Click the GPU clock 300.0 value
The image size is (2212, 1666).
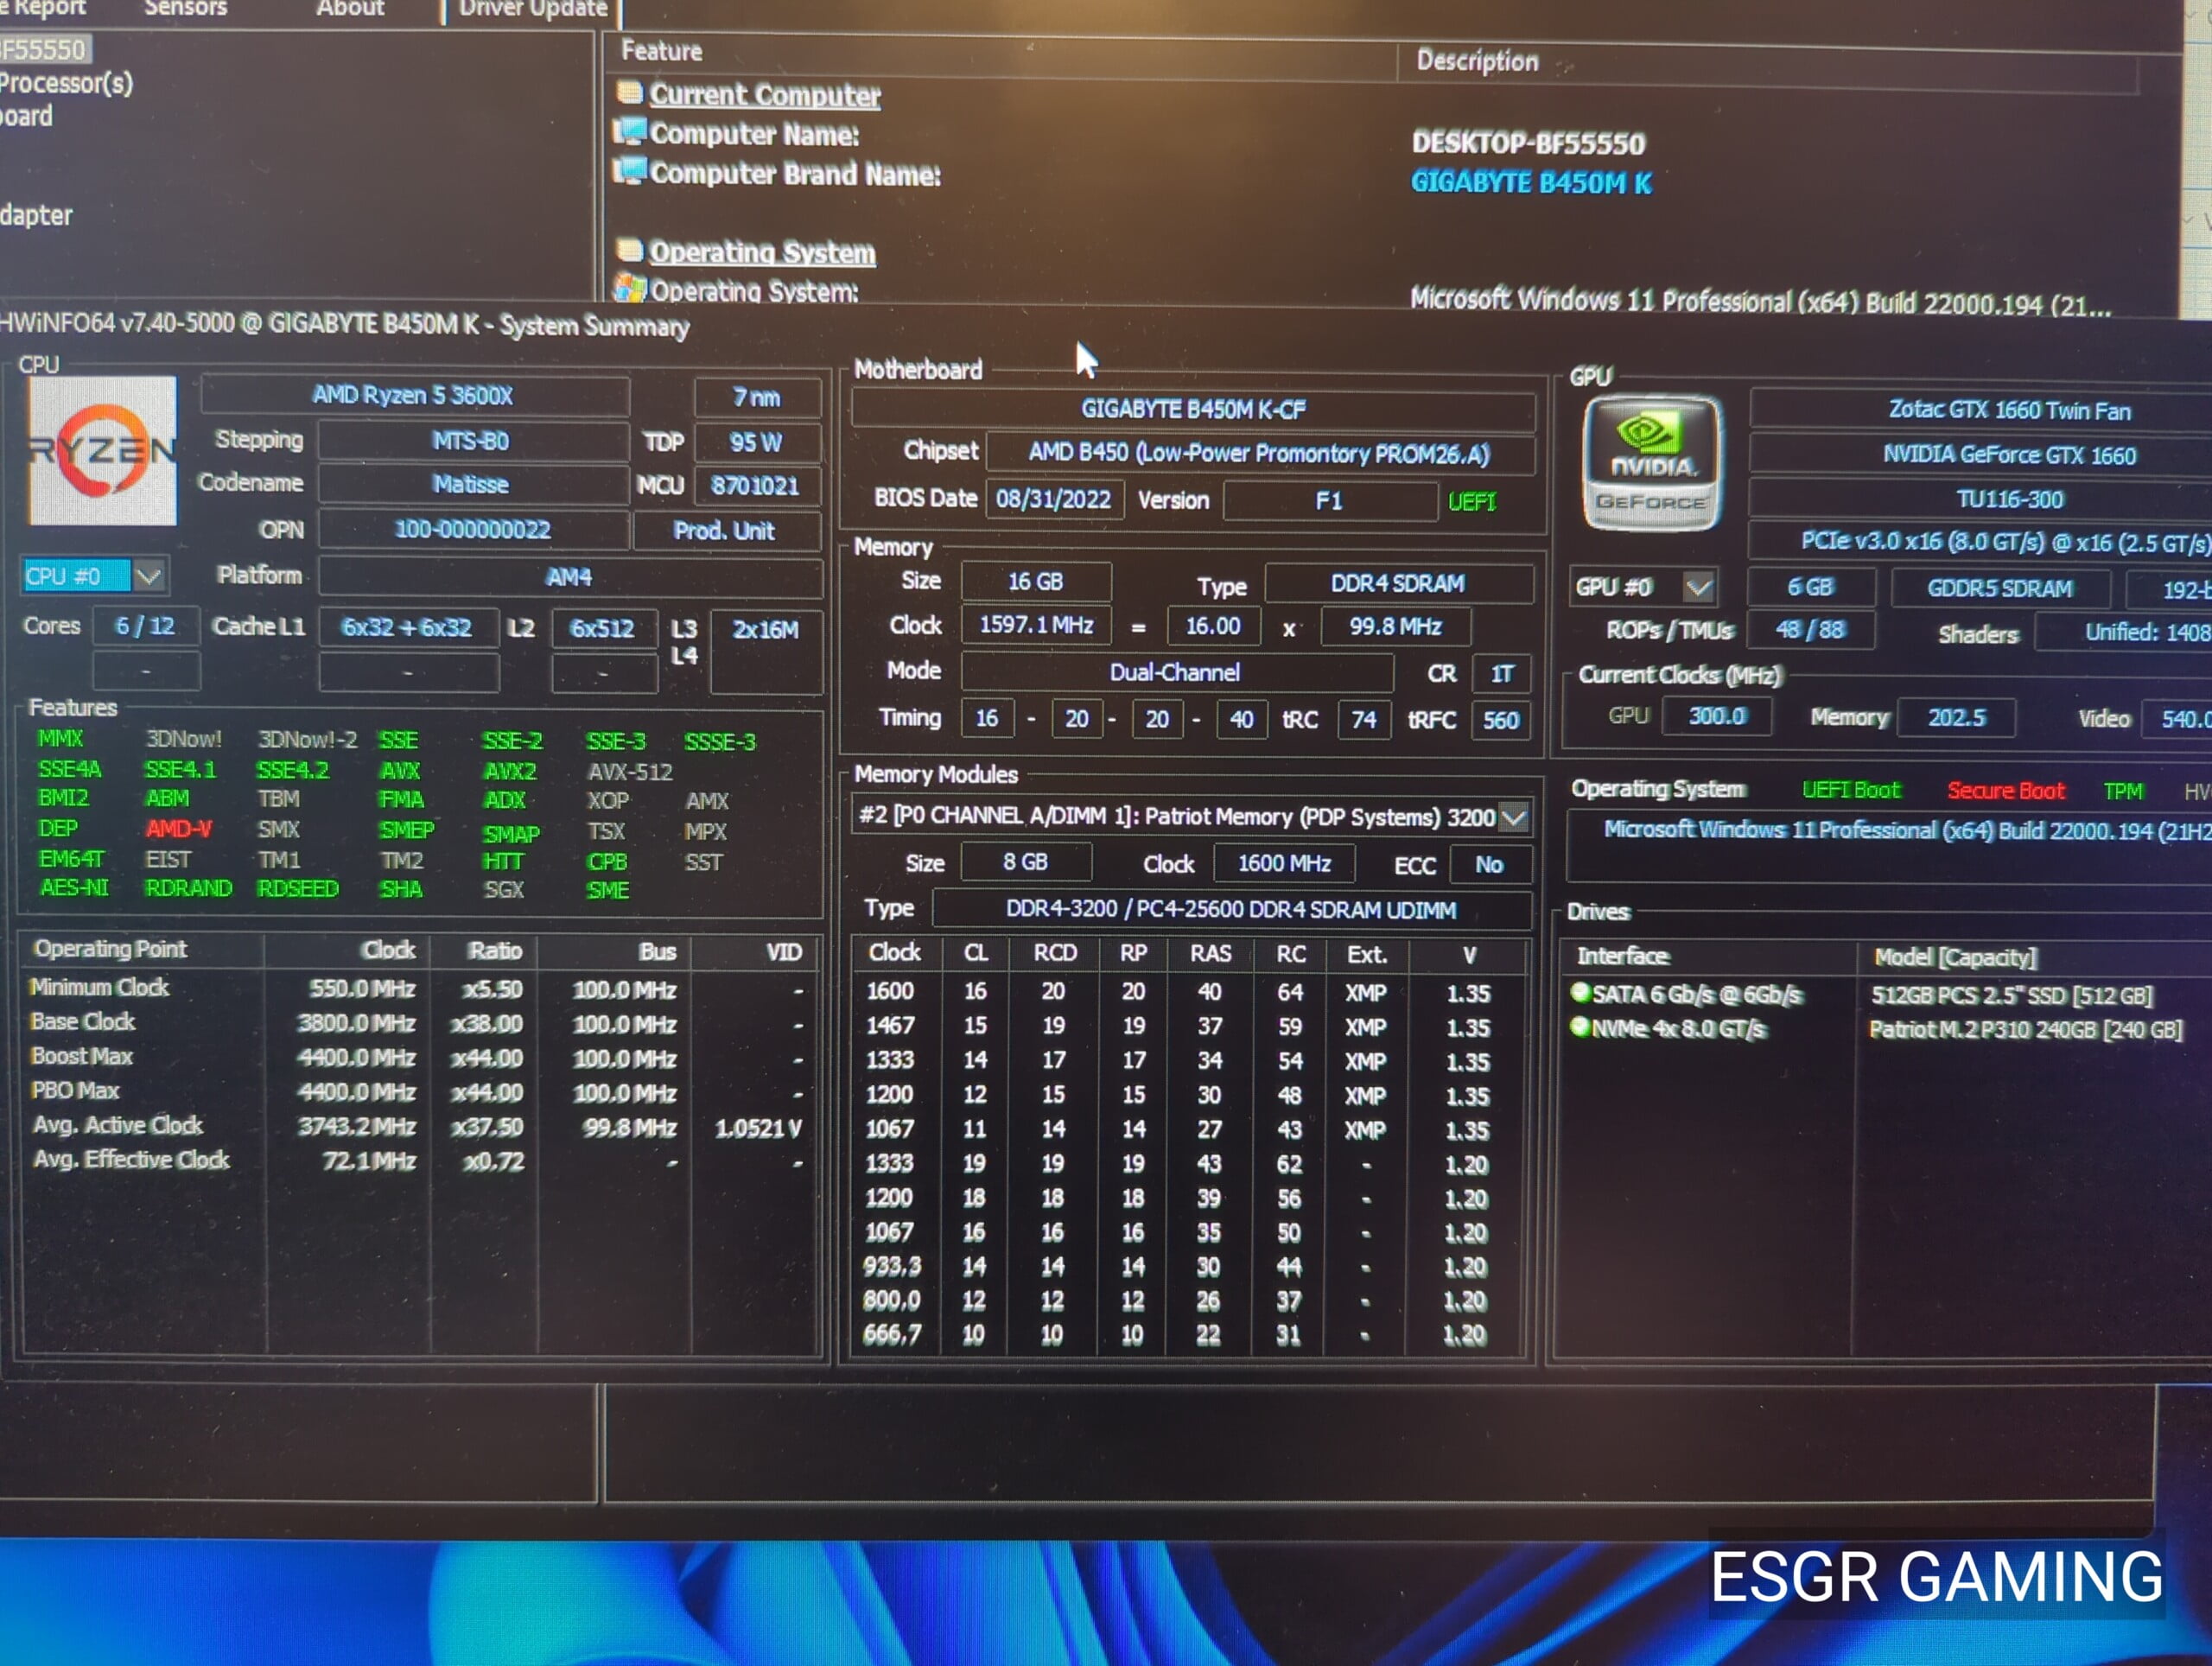click(x=1717, y=716)
